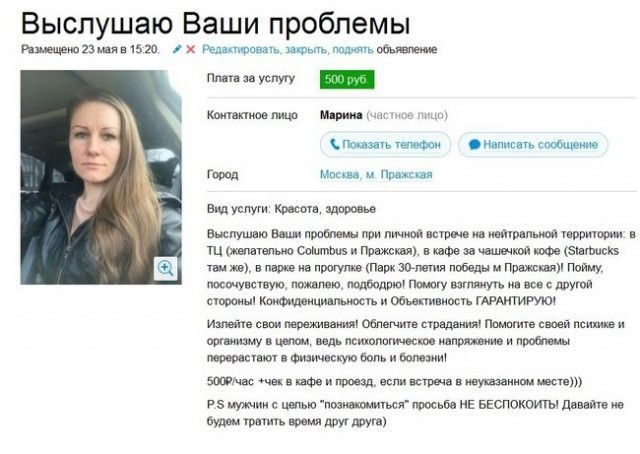Open the Москва, м. Пражская city link
640x454 pixels.
(x=376, y=175)
